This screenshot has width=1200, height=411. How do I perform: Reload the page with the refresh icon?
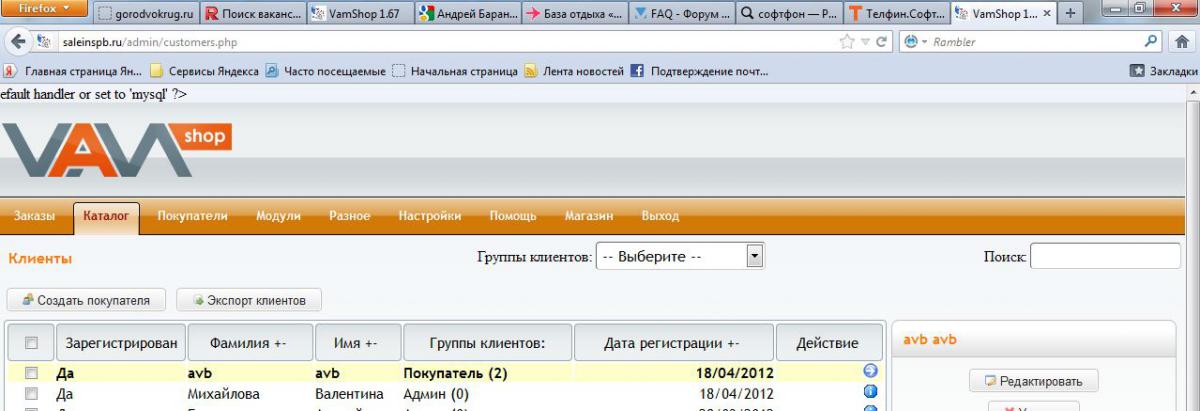click(x=882, y=42)
